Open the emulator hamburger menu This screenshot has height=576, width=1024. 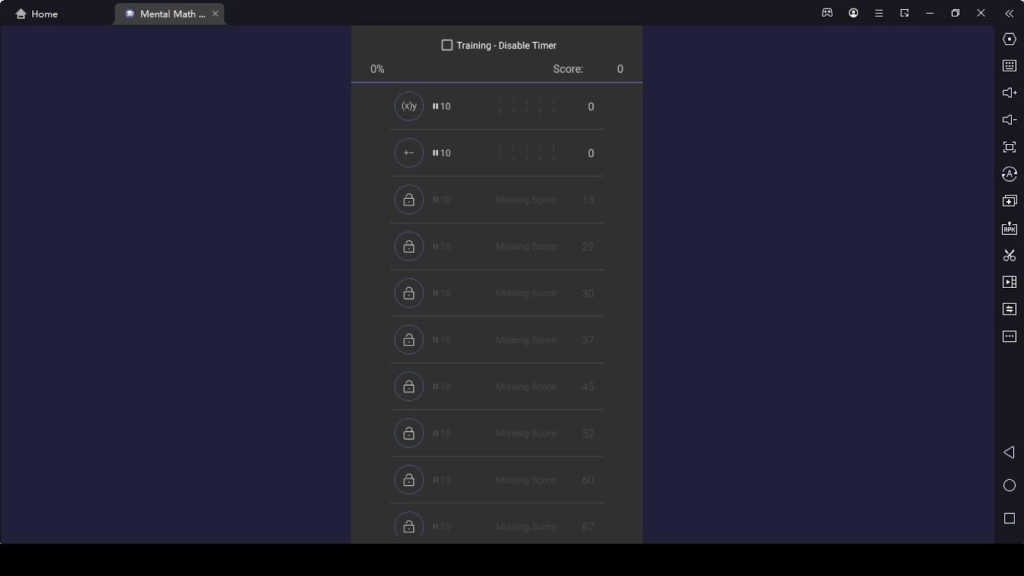pyautogui.click(x=878, y=13)
